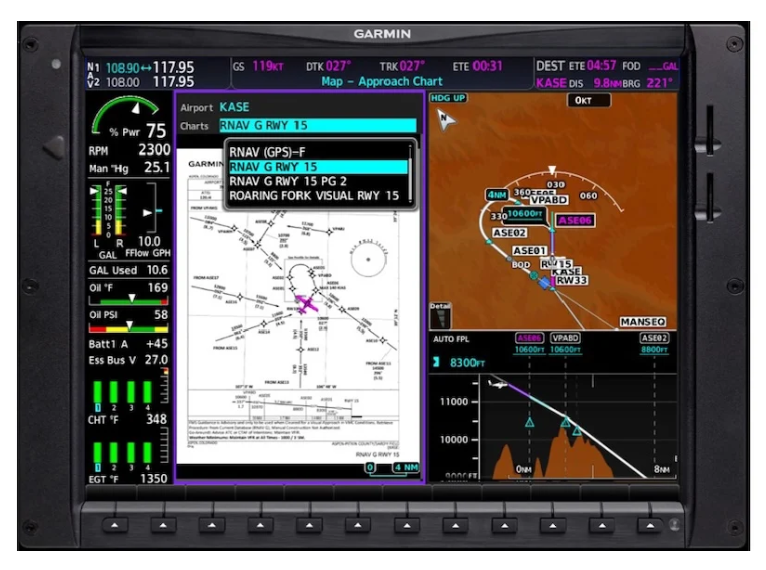766x570 pixels.
Task: Click the ASE06 box in flight plan profile
Action: point(530,338)
